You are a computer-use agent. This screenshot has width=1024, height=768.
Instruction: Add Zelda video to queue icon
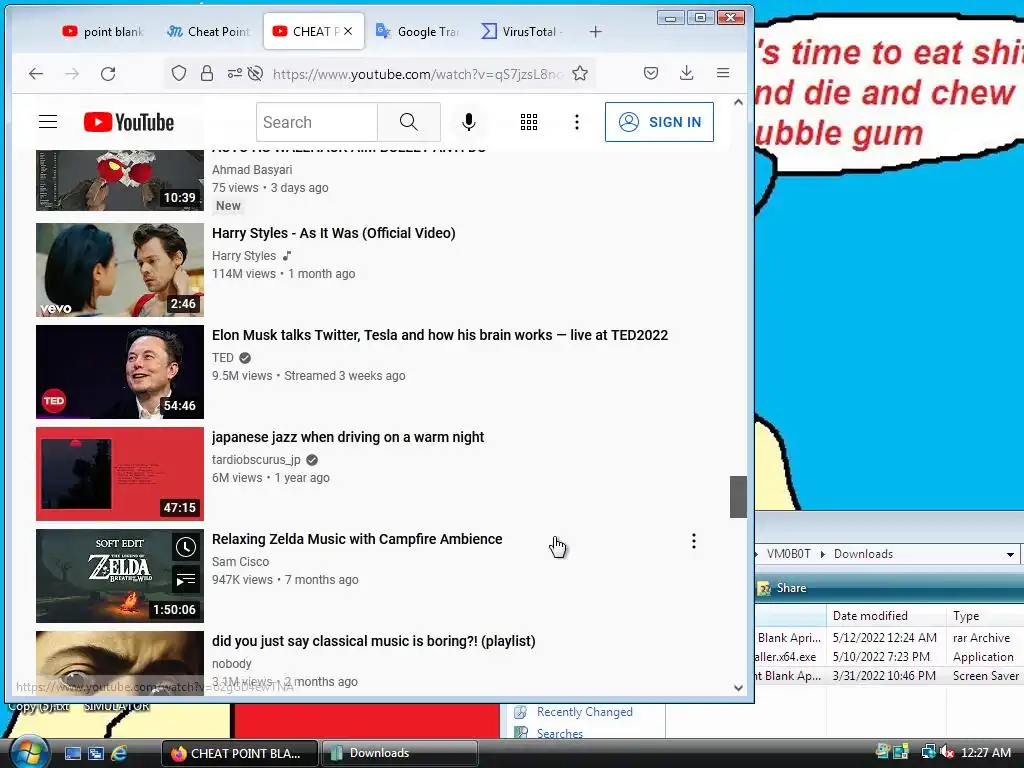pyautogui.click(x=186, y=579)
